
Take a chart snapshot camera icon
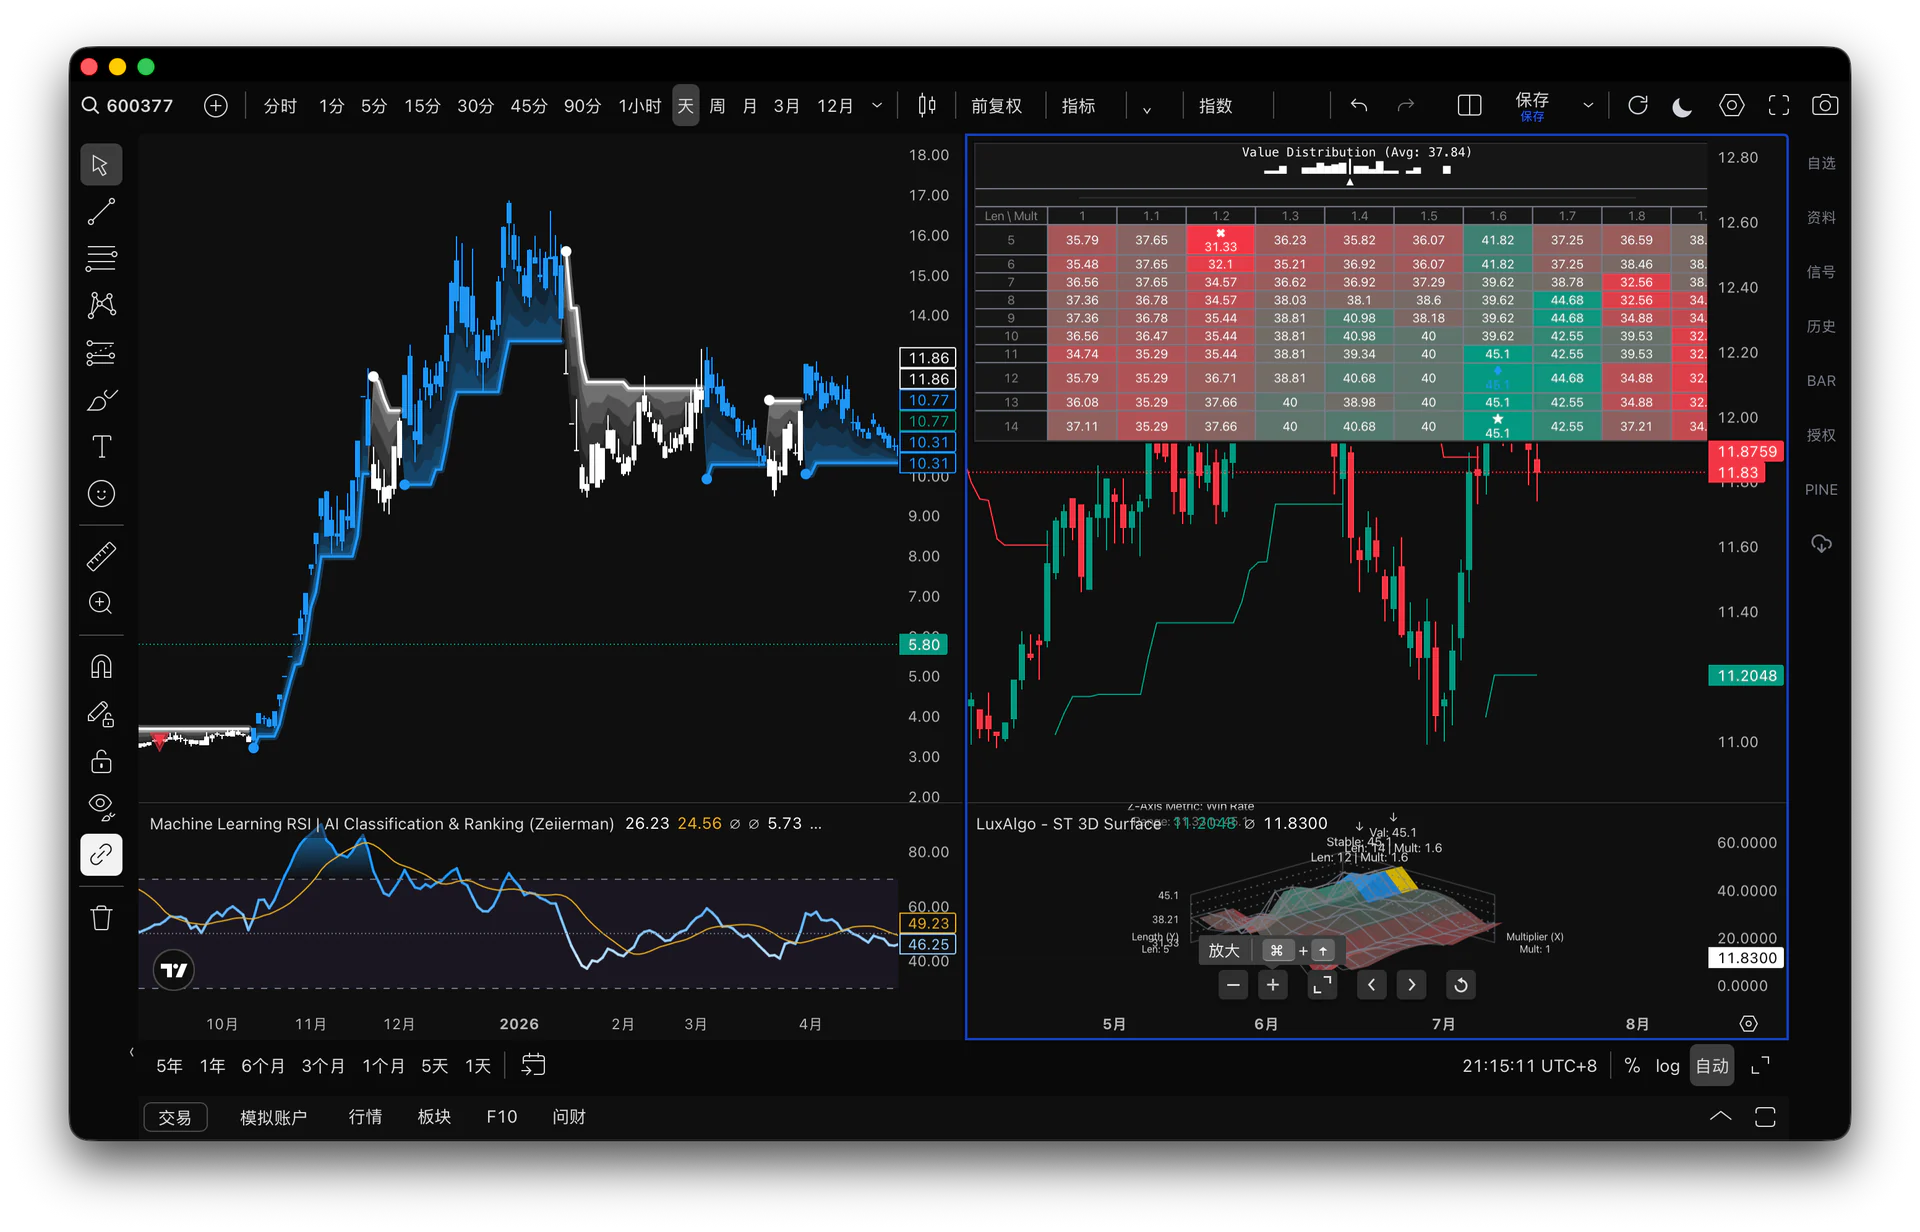1825,106
